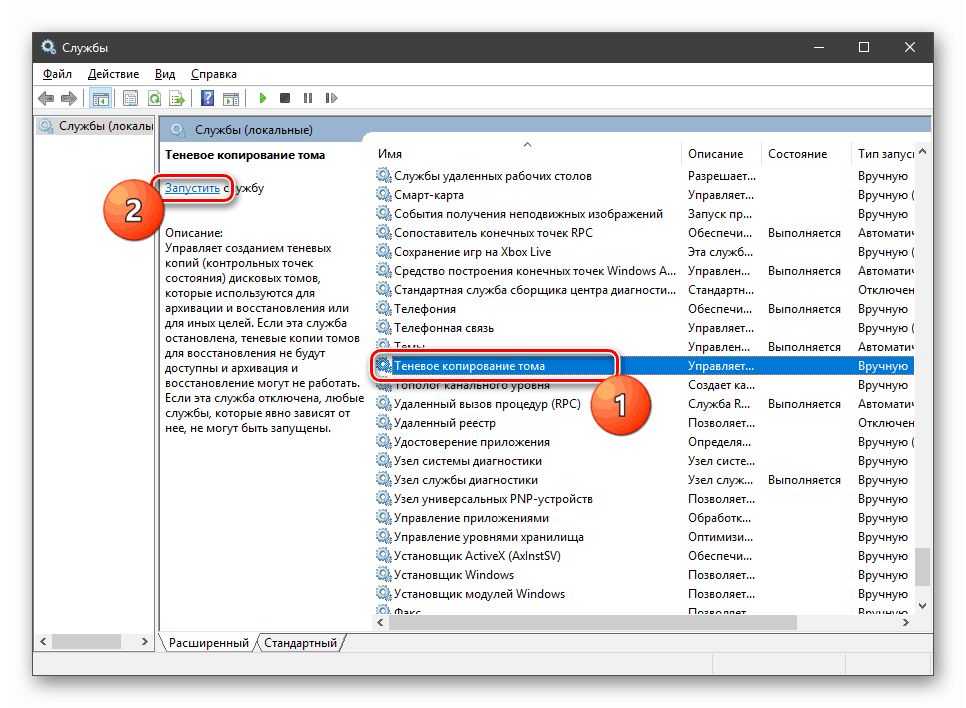
Task: Pause the service via the pause icon
Action: 307,97
